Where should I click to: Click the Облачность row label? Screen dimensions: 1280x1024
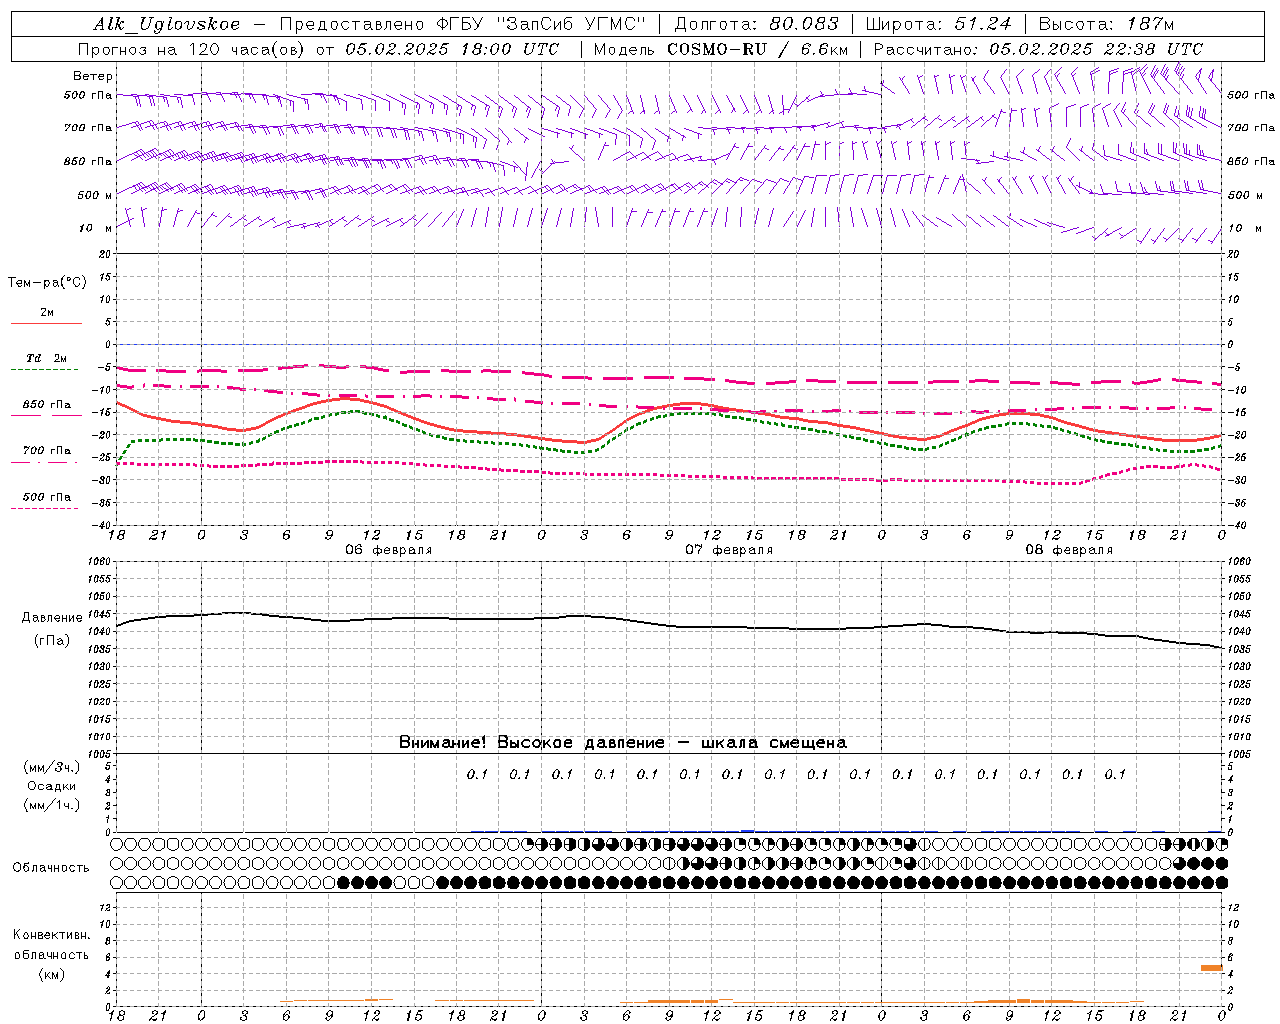point(51,867)
